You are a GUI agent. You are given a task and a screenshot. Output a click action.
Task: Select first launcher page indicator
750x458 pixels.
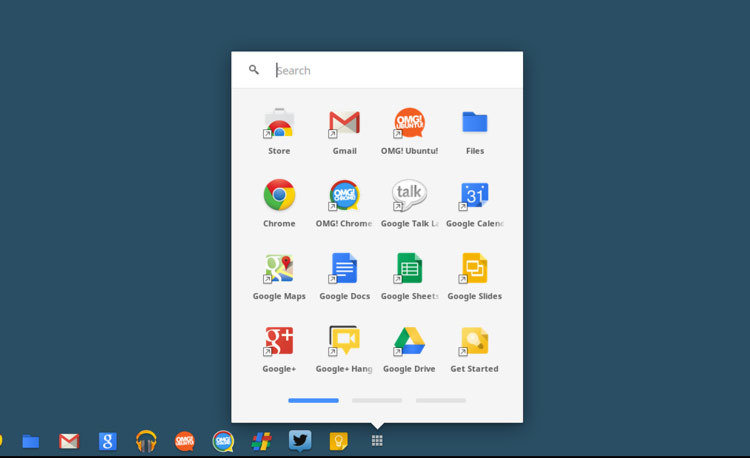pyautogui.click(x=313, y=400)
